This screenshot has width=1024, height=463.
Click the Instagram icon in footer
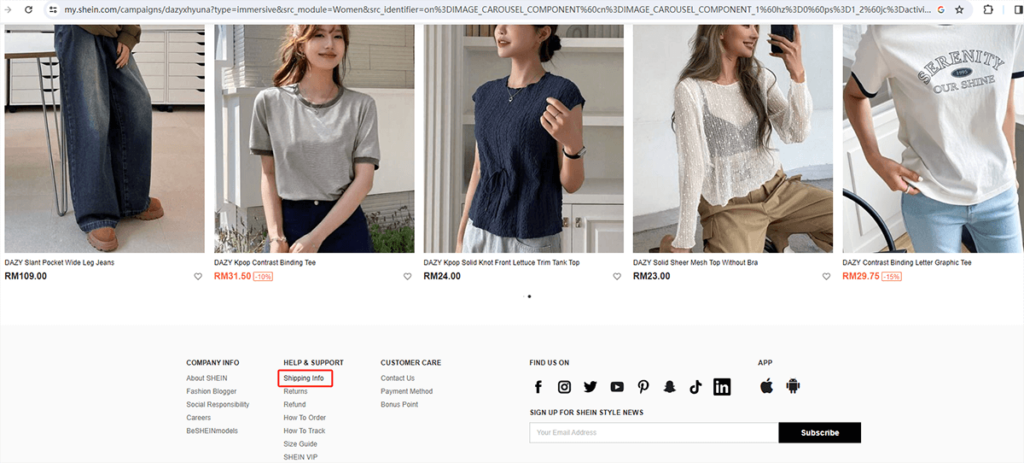[x=564, y=387]
